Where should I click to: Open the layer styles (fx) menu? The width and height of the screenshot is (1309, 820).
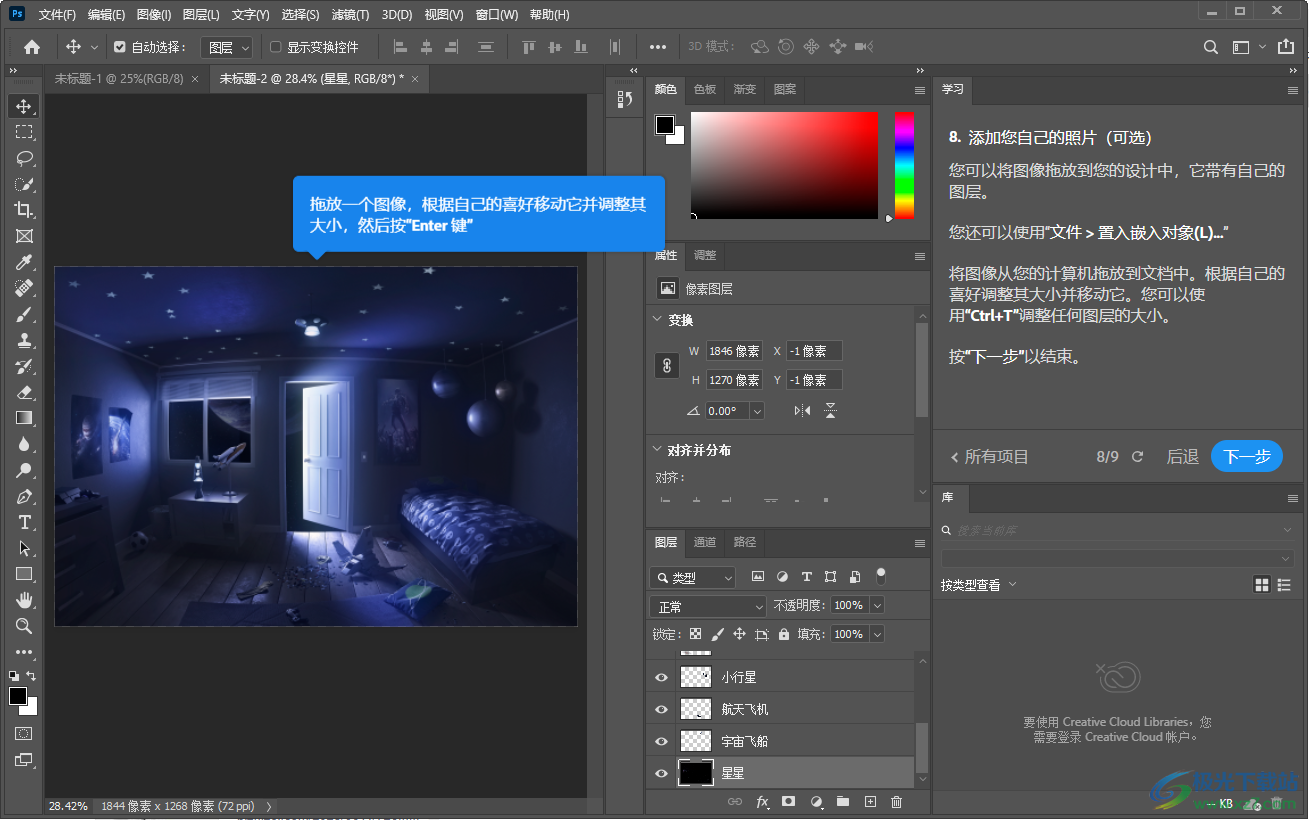pyautogui.click(x=762, y=801)
